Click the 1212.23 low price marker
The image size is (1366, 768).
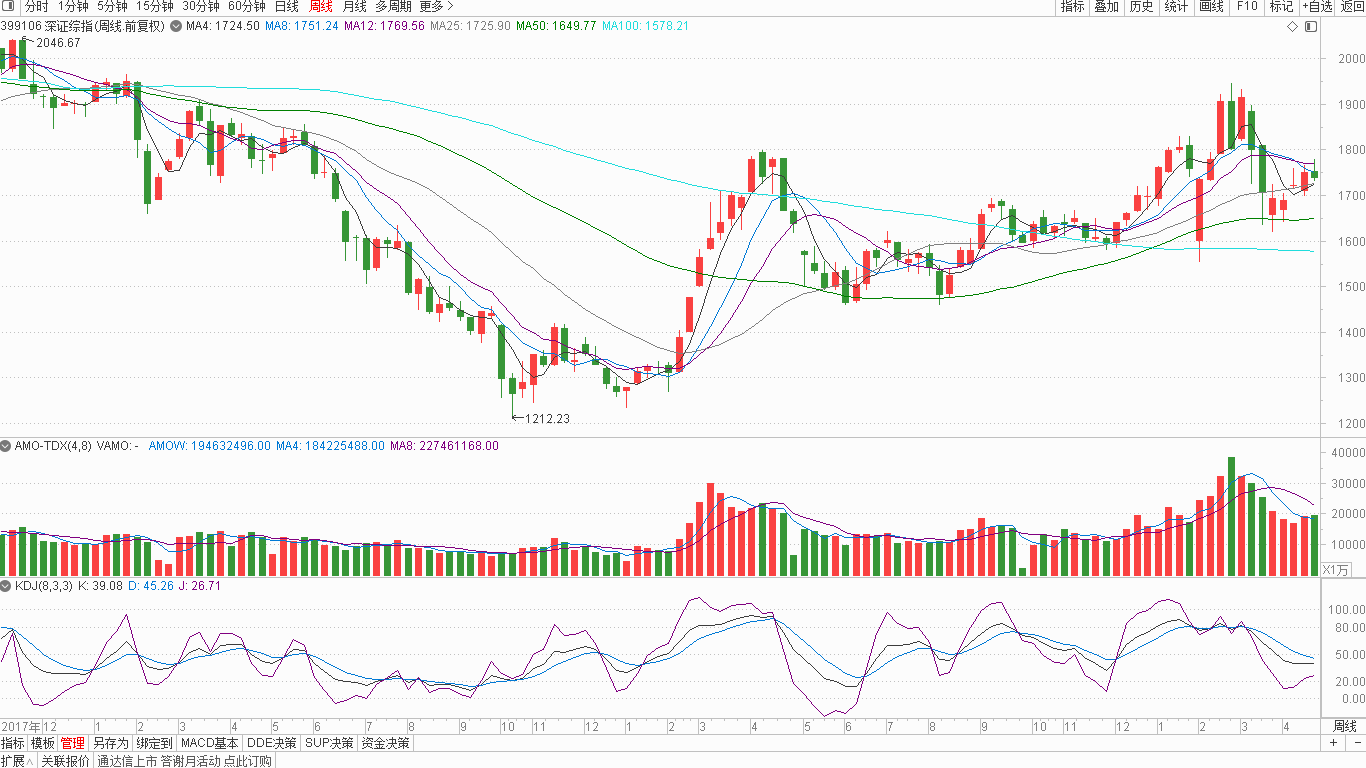pos(547,418)
